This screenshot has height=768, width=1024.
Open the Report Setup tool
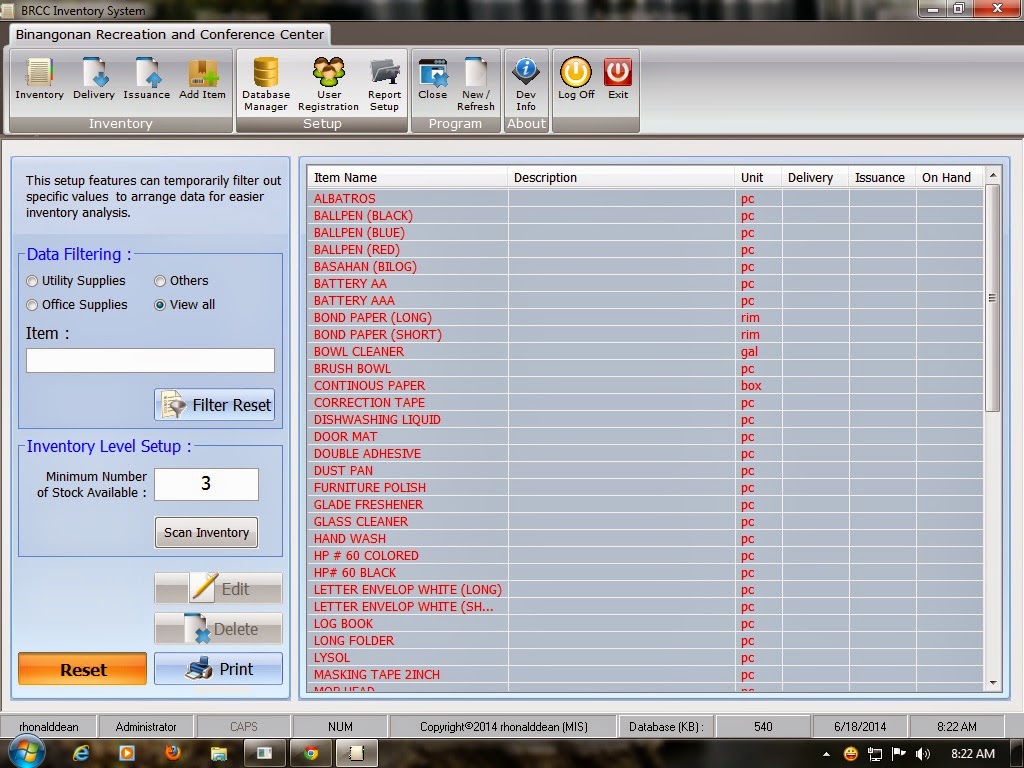385,80
